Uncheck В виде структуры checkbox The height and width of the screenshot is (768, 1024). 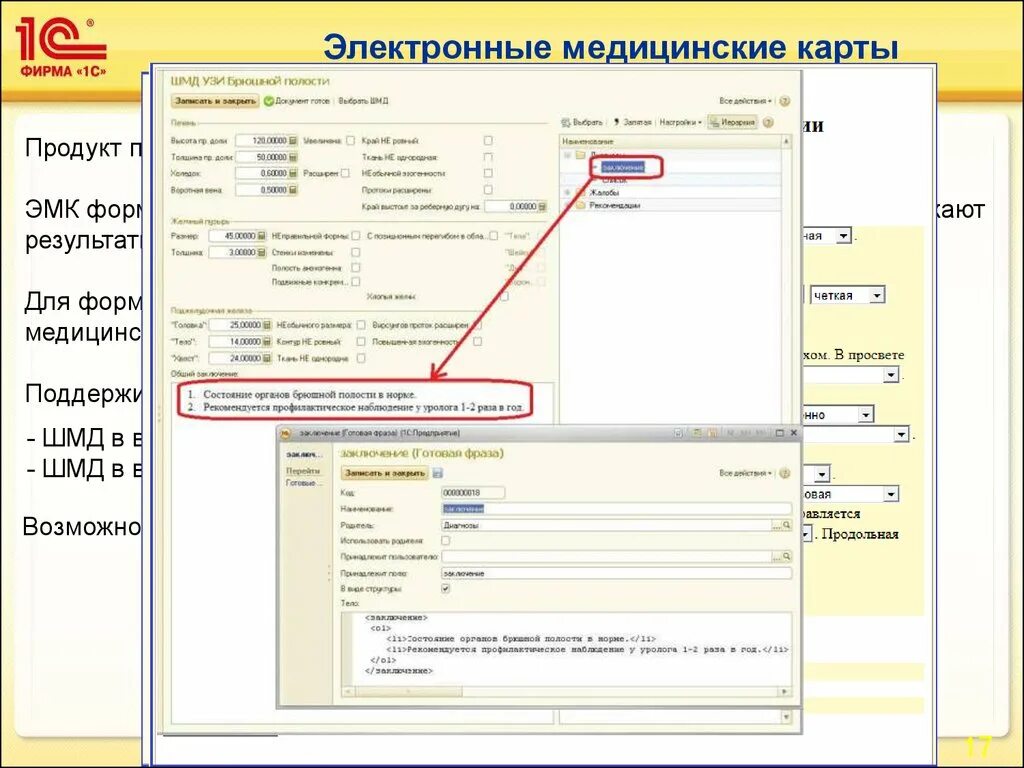445,588
